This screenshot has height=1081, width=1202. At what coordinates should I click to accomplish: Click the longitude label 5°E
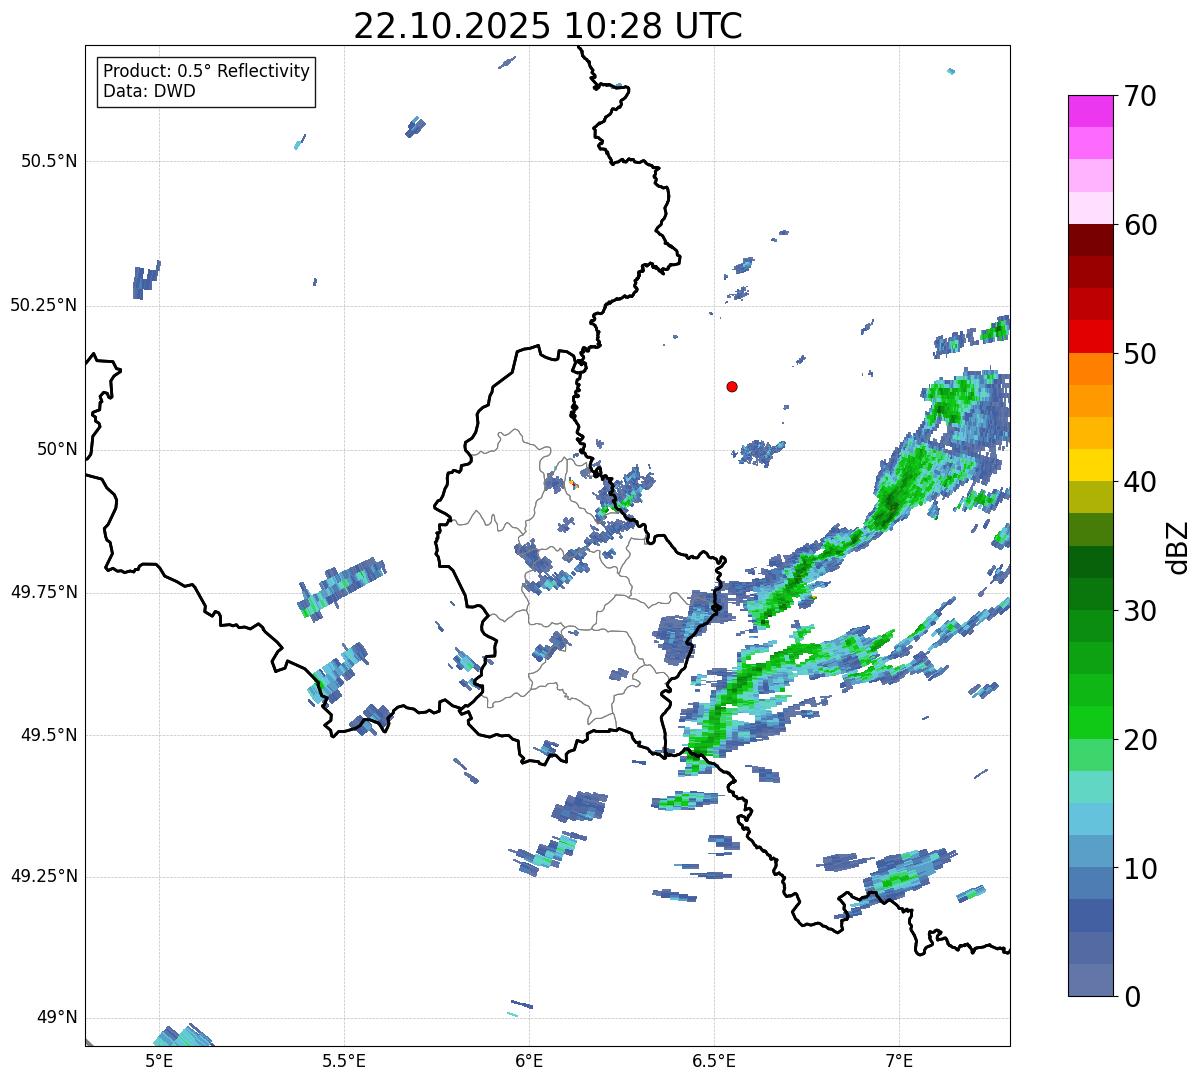point(159,1060)
